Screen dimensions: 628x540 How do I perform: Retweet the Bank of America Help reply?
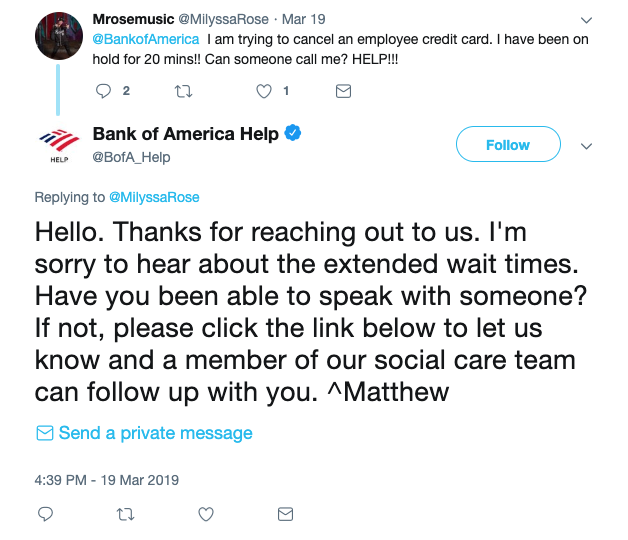coord(125,514)
